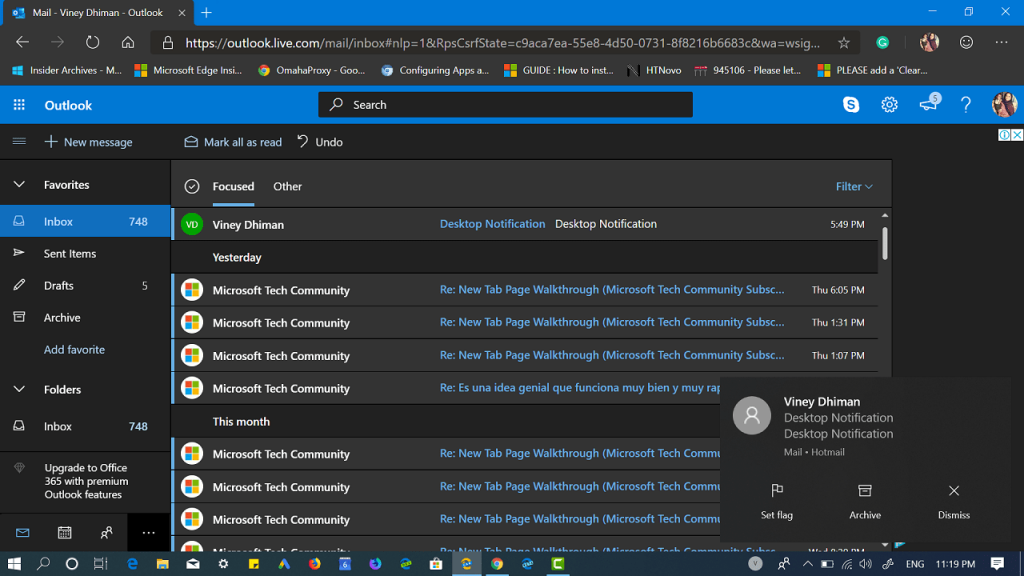Screen dimensions: 1024x576
Task: Open Skype from the Outlook header
Action: click(x=850, y=104)
